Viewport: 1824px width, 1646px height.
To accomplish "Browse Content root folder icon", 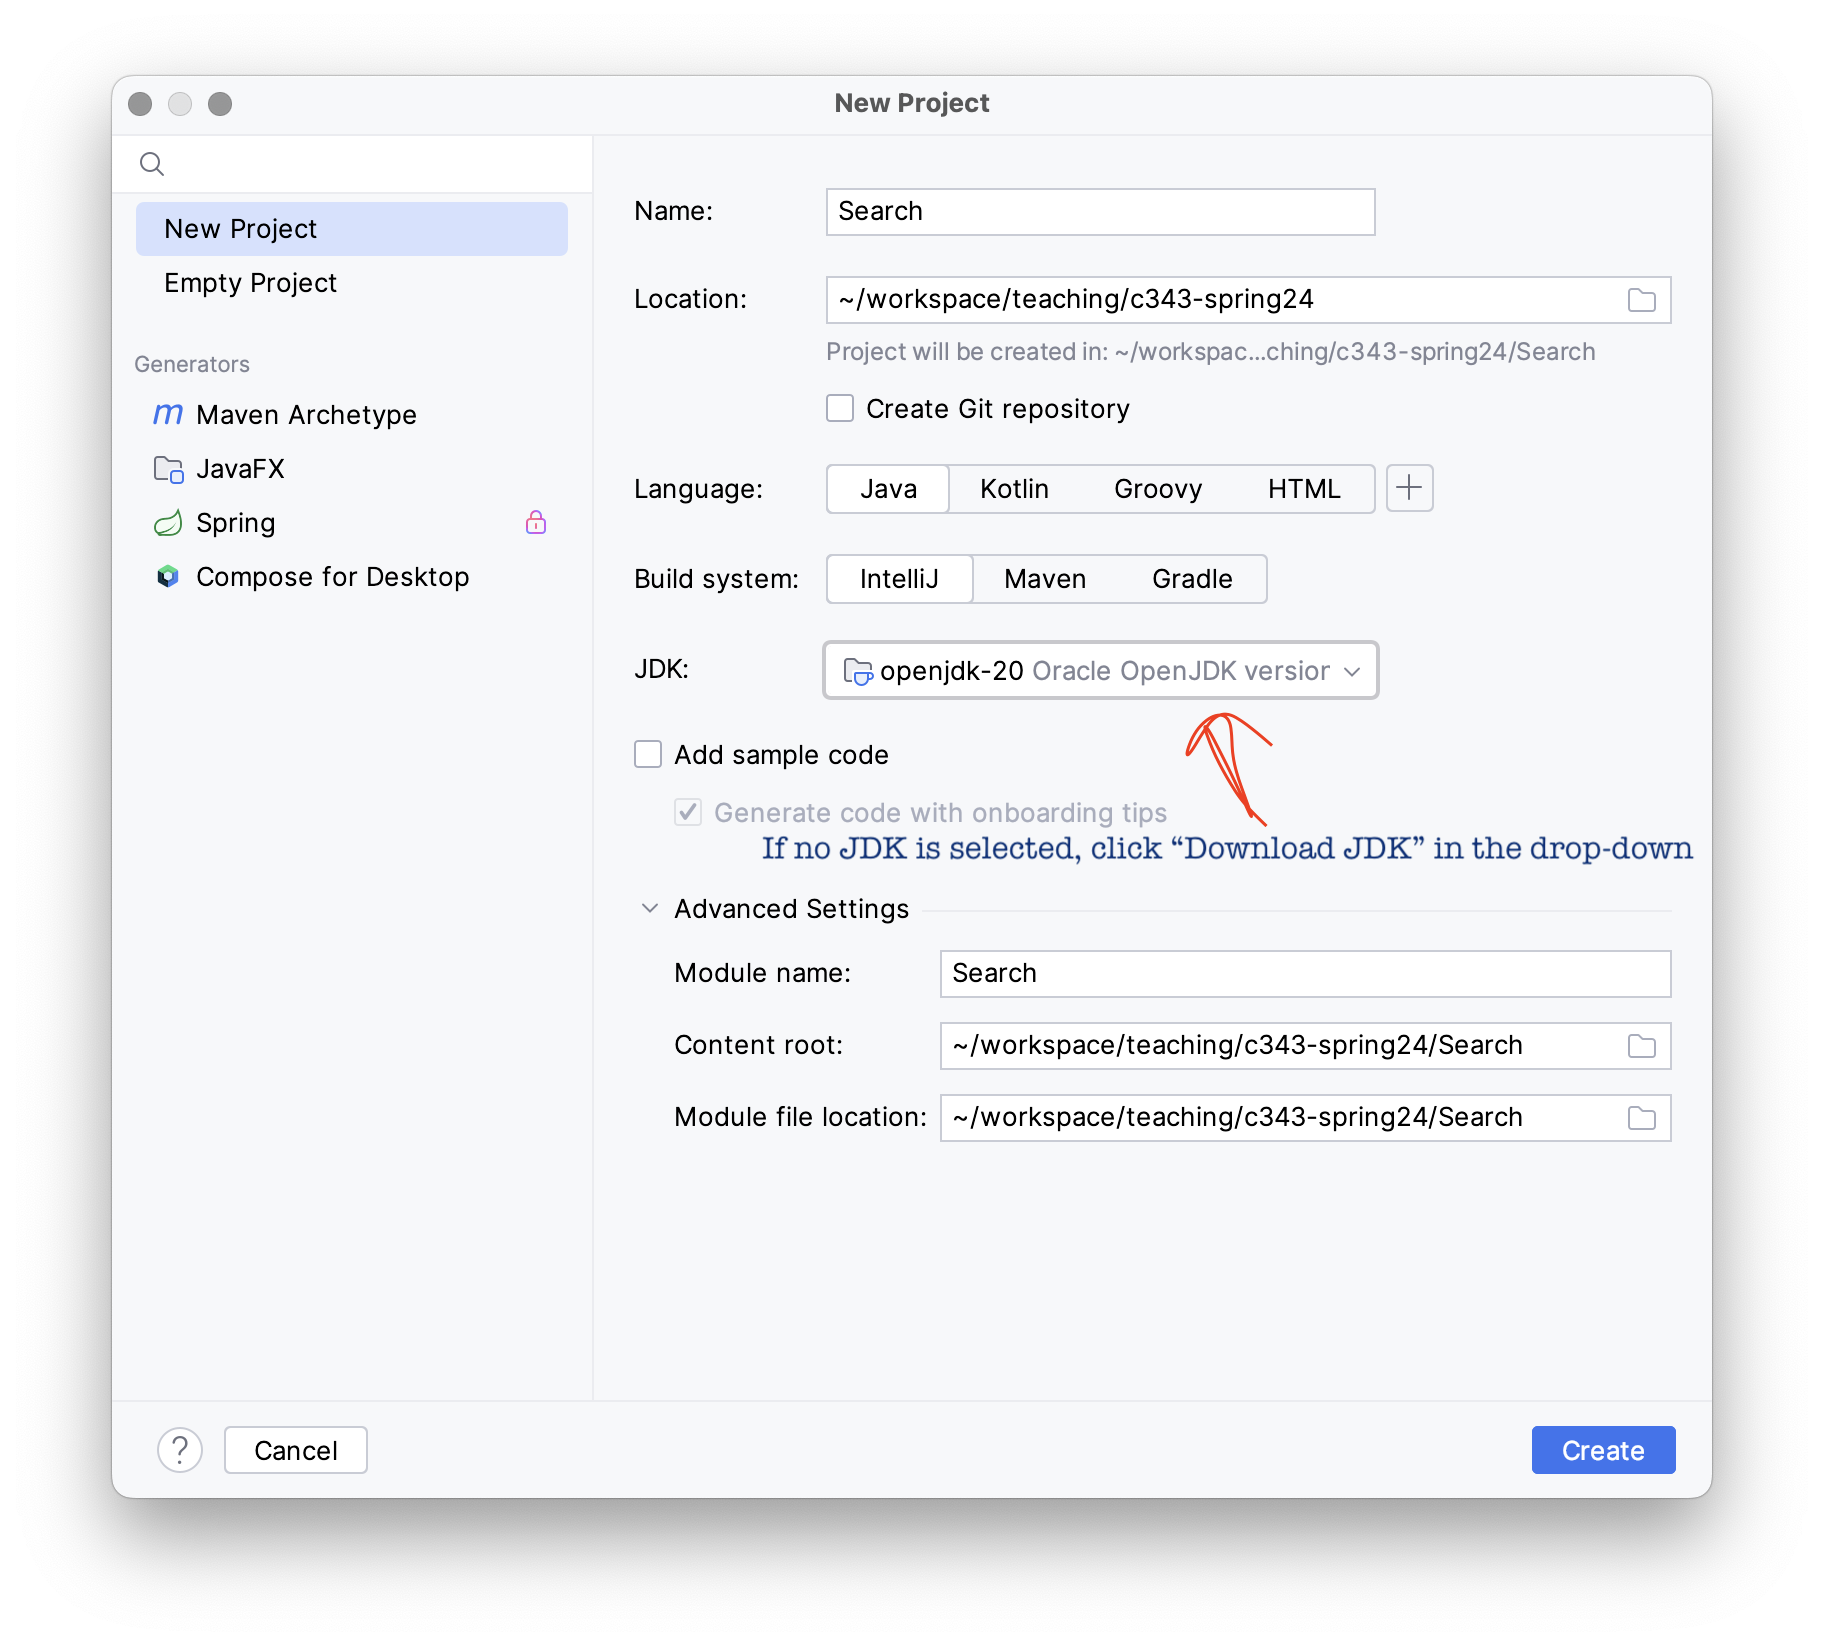I will 1642,1046.
